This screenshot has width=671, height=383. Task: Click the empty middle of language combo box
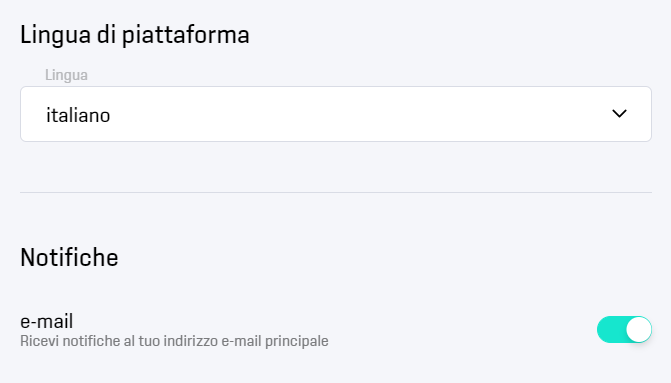pyautogui.click(x=342, y=114)
